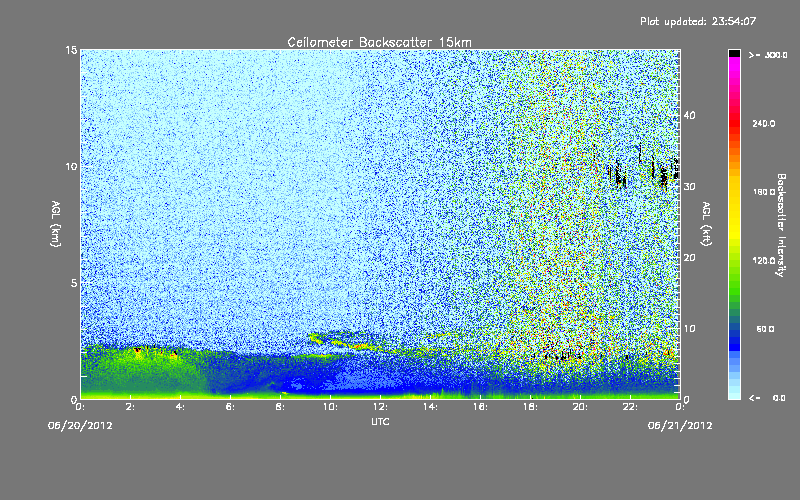The image size is (800, 500).
Task: Click the '18:' hour tick label
Action: pyautogui.click(x=530, y=407)
